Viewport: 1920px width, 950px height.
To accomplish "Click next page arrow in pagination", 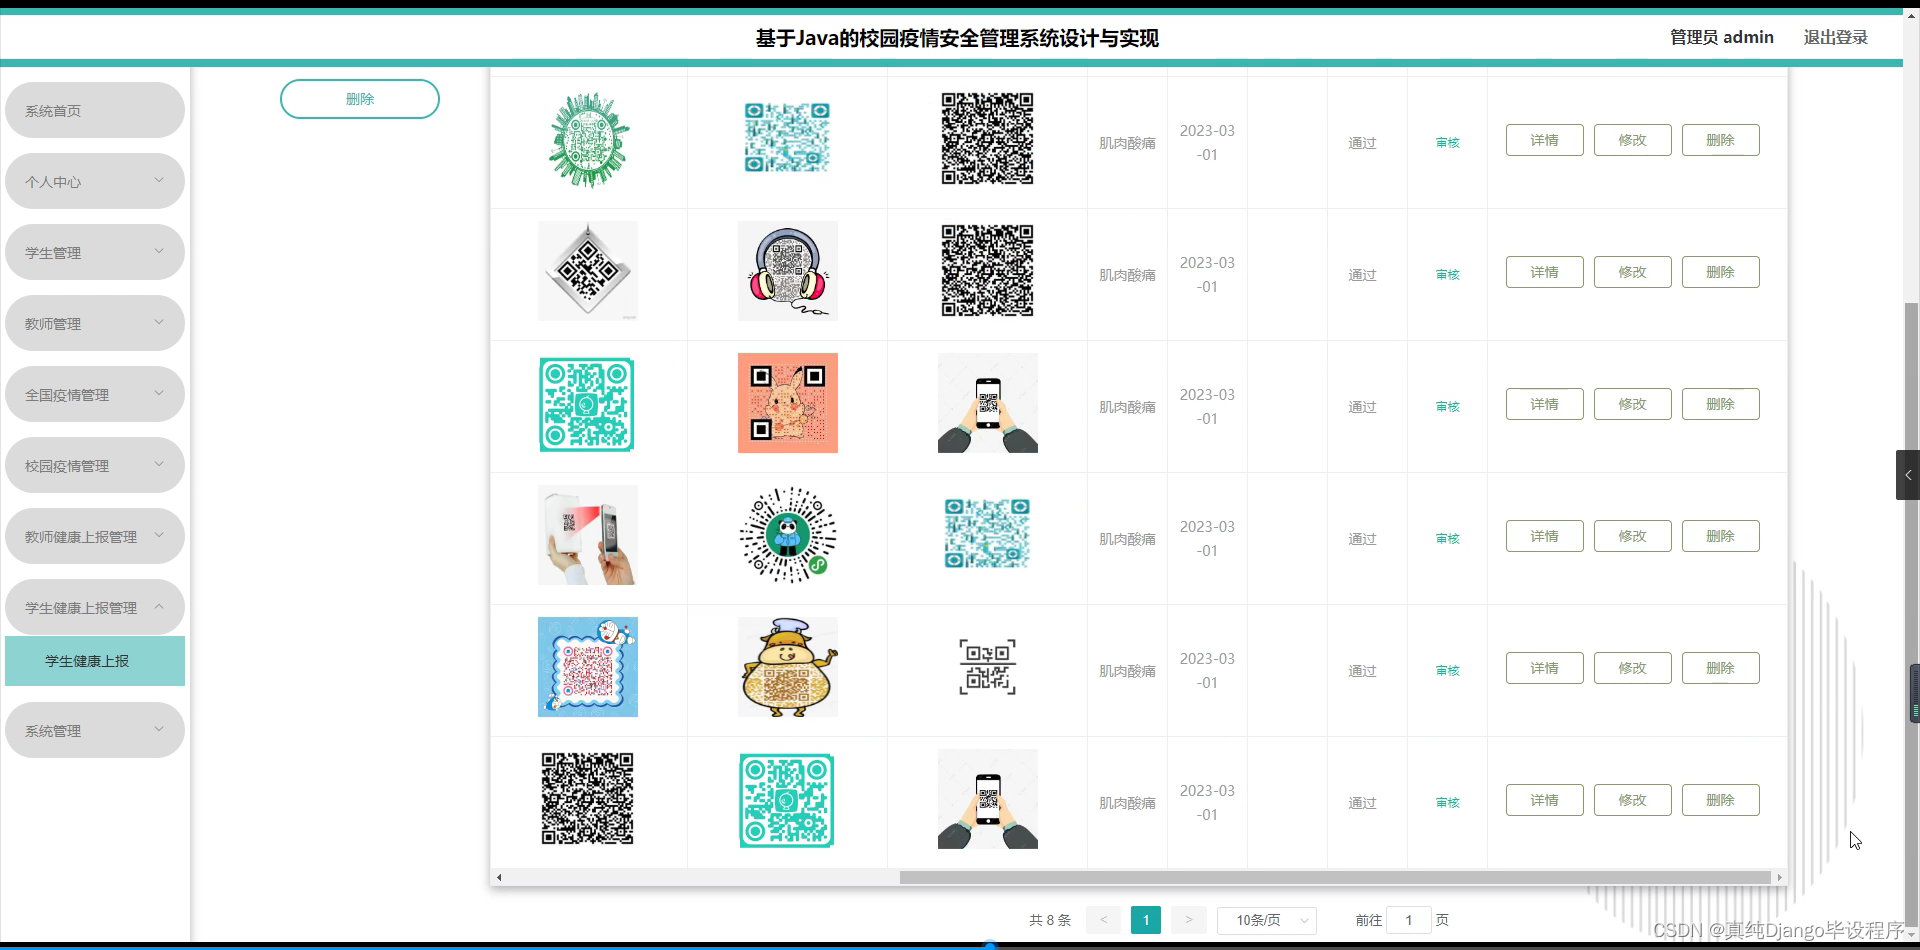I will coord(1188,920).
